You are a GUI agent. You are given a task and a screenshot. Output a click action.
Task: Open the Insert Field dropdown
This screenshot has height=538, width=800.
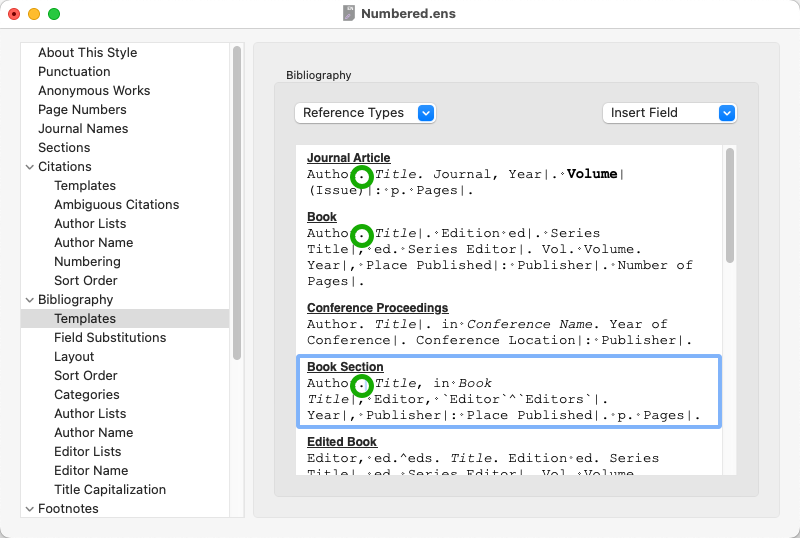coord(669,113)
